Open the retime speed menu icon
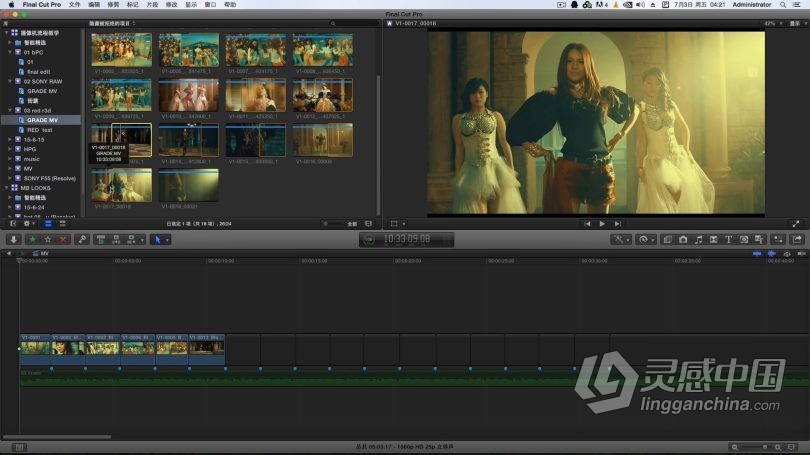810x455 pixels. [646, 240]
